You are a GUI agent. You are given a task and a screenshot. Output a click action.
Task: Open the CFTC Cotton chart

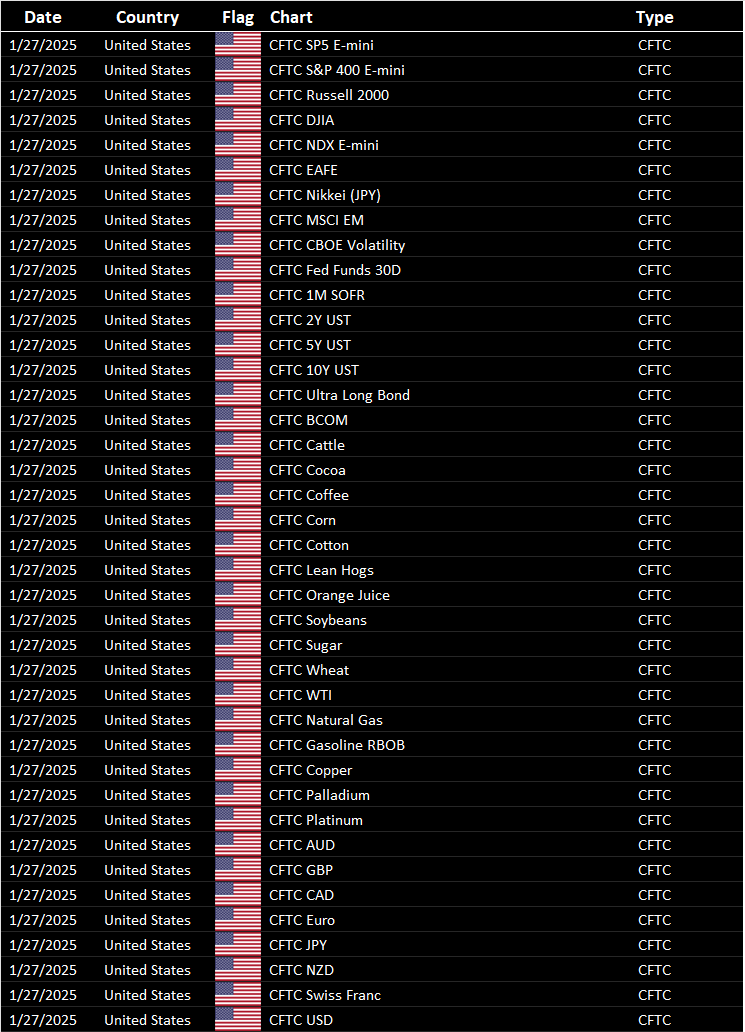(309, 545)
